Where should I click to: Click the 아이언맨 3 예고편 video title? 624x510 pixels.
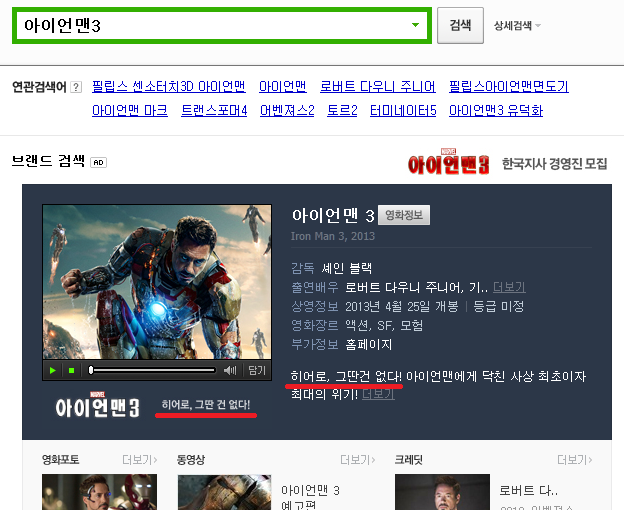(x=310, y=498)
